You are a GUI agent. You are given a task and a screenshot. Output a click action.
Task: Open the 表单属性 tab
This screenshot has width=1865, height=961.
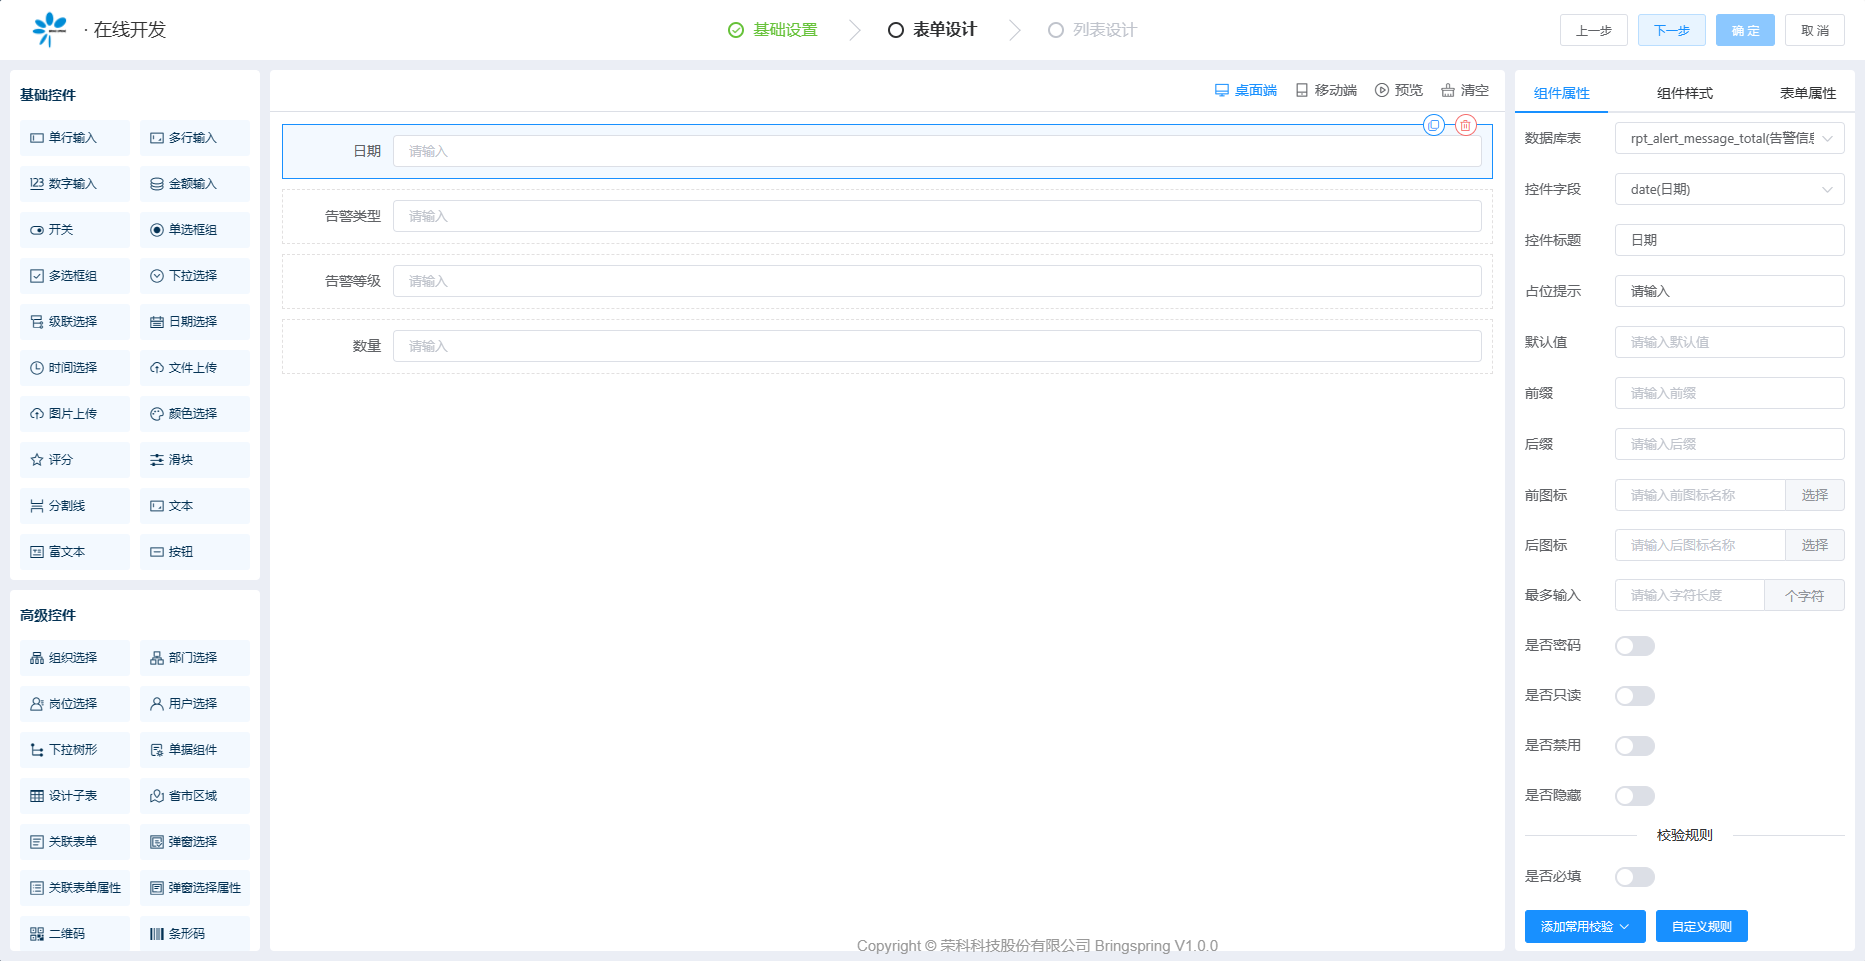click(x=1807, y=93)
